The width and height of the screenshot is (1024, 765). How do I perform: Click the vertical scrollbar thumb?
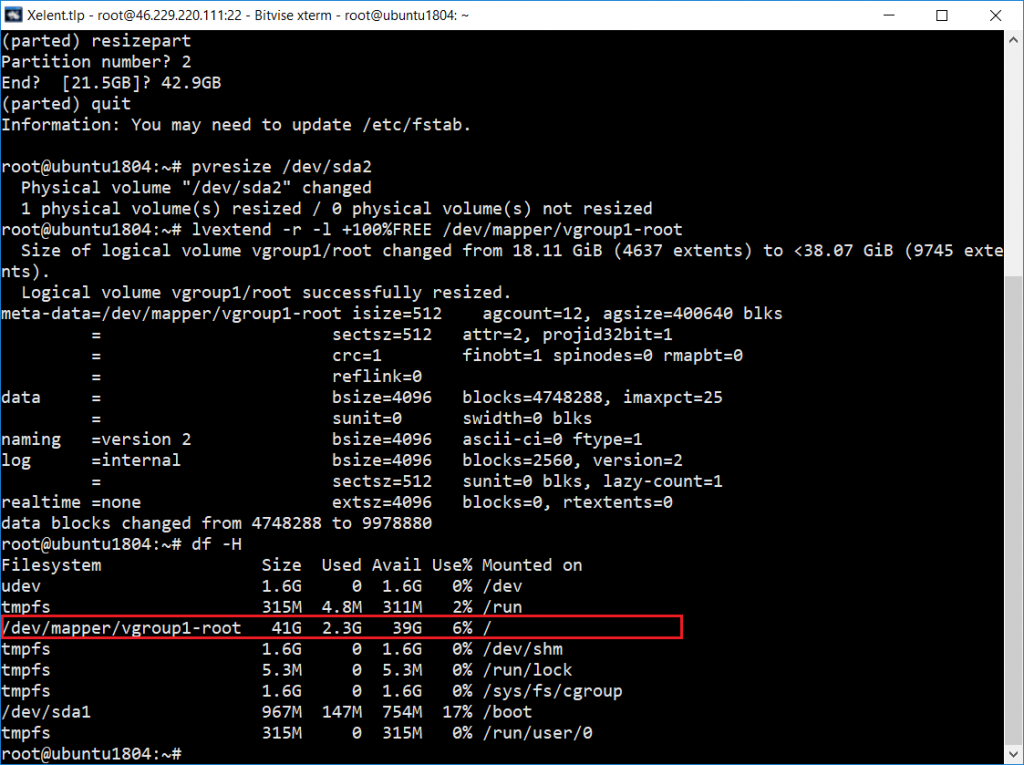tap(1013, 508)
